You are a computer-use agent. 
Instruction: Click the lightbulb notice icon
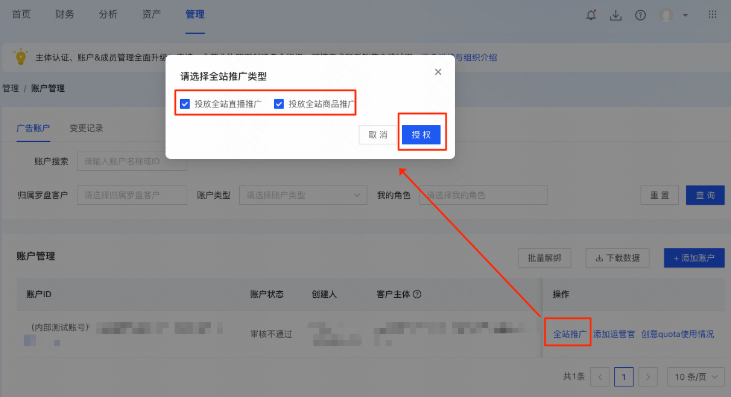pos(21,57)
